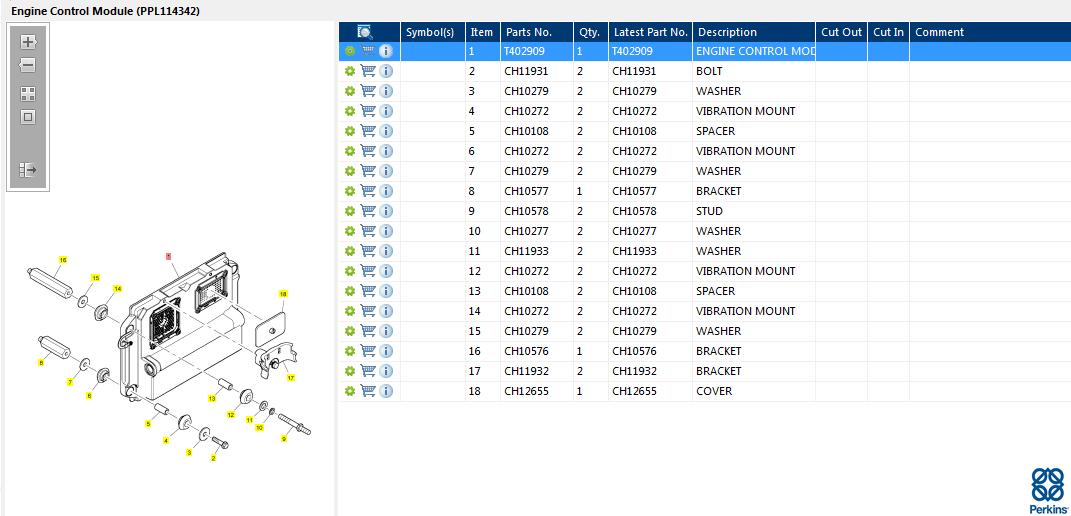The image size is (1071, 516).
Task: Click part number CH11933 in Parts No.
Action: click(x=526, y=251)
